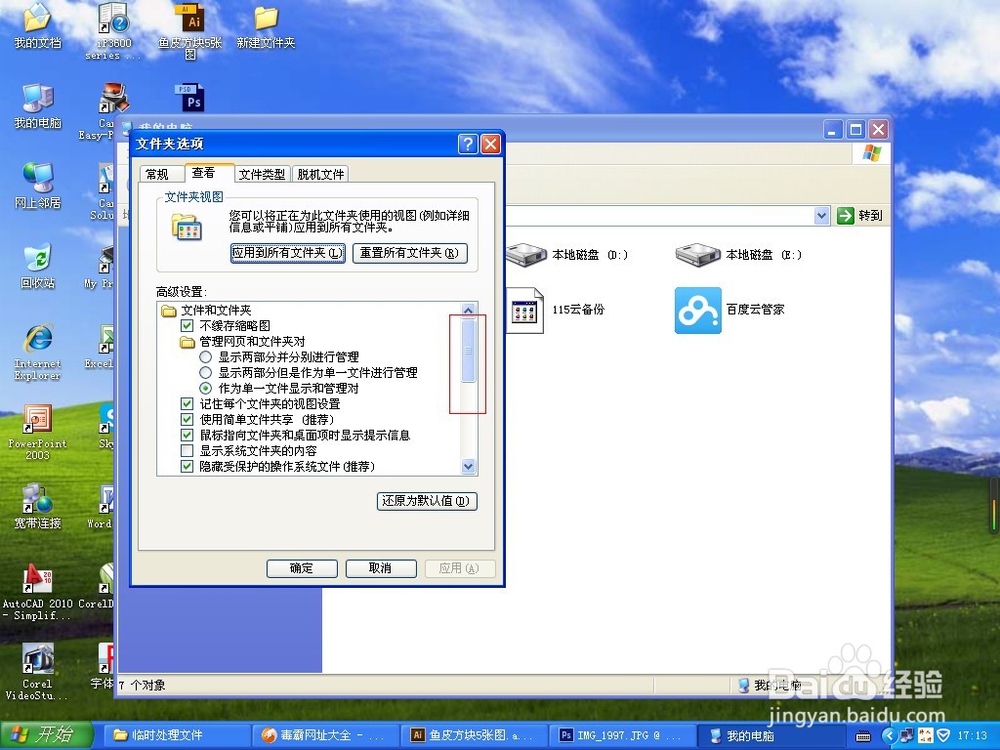Open the address bar dropdown arrow
The image size is (1000, 750).
pos(821,215)
